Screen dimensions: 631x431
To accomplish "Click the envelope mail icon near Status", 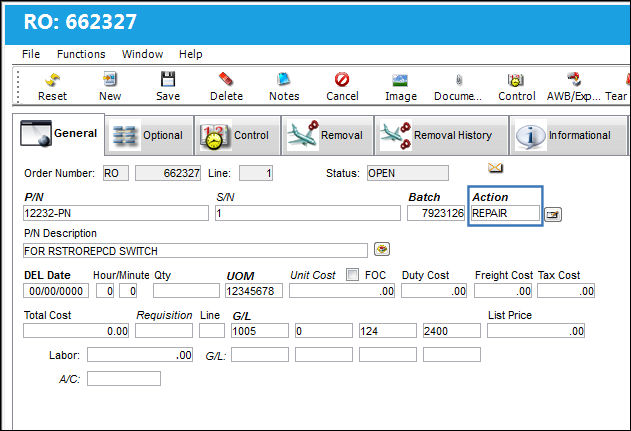I will point(495,167).
